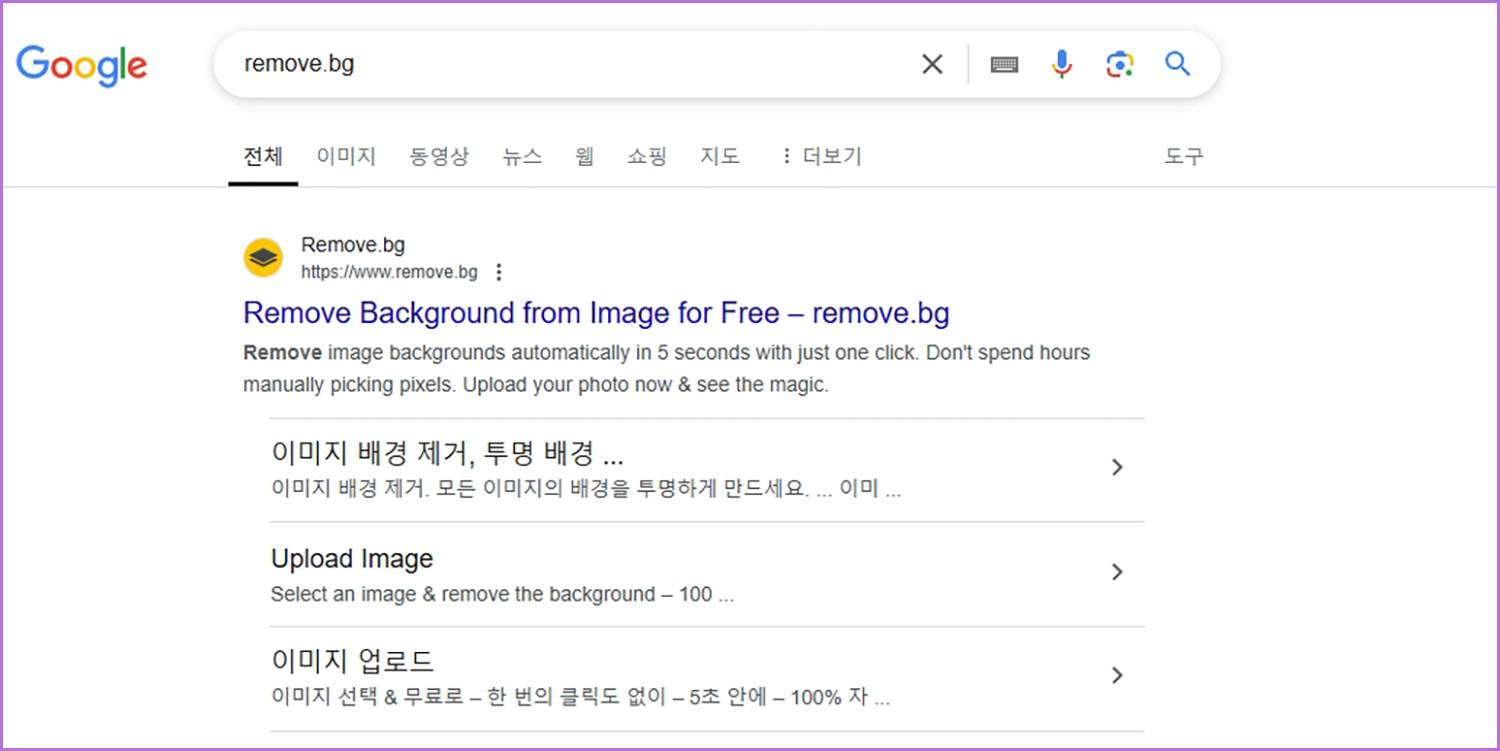Switch to the 웹 tab
Image resolution: width=1500 pixels, height=751 pixels.
584,156
